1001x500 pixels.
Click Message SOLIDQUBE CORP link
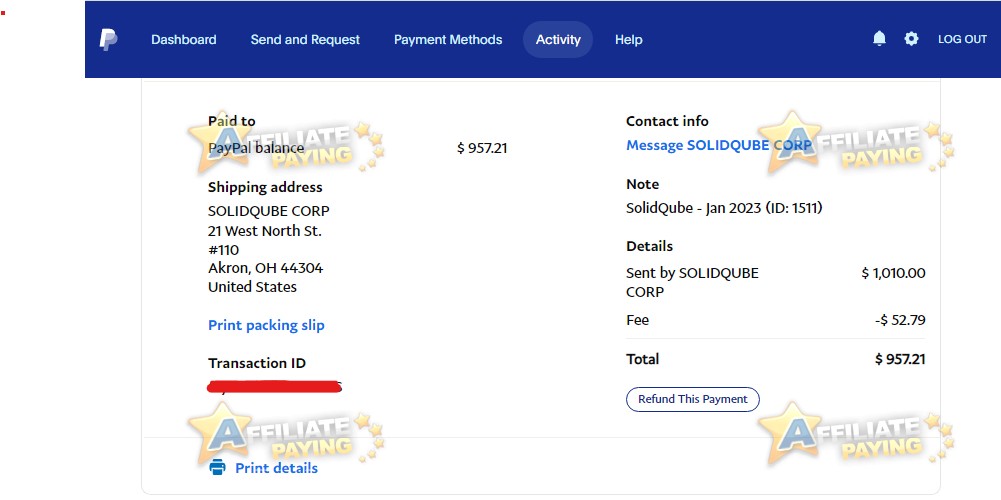[x=719, y=145]
